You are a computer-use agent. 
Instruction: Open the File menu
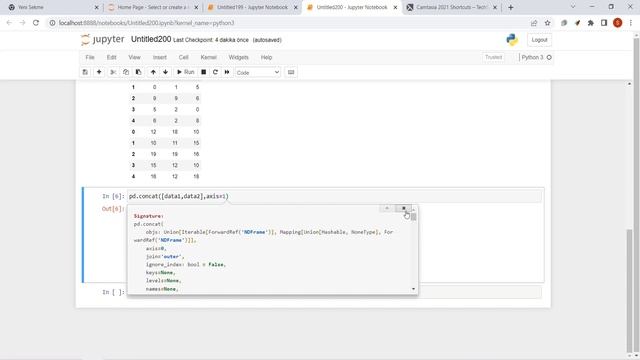coord(90,58)
